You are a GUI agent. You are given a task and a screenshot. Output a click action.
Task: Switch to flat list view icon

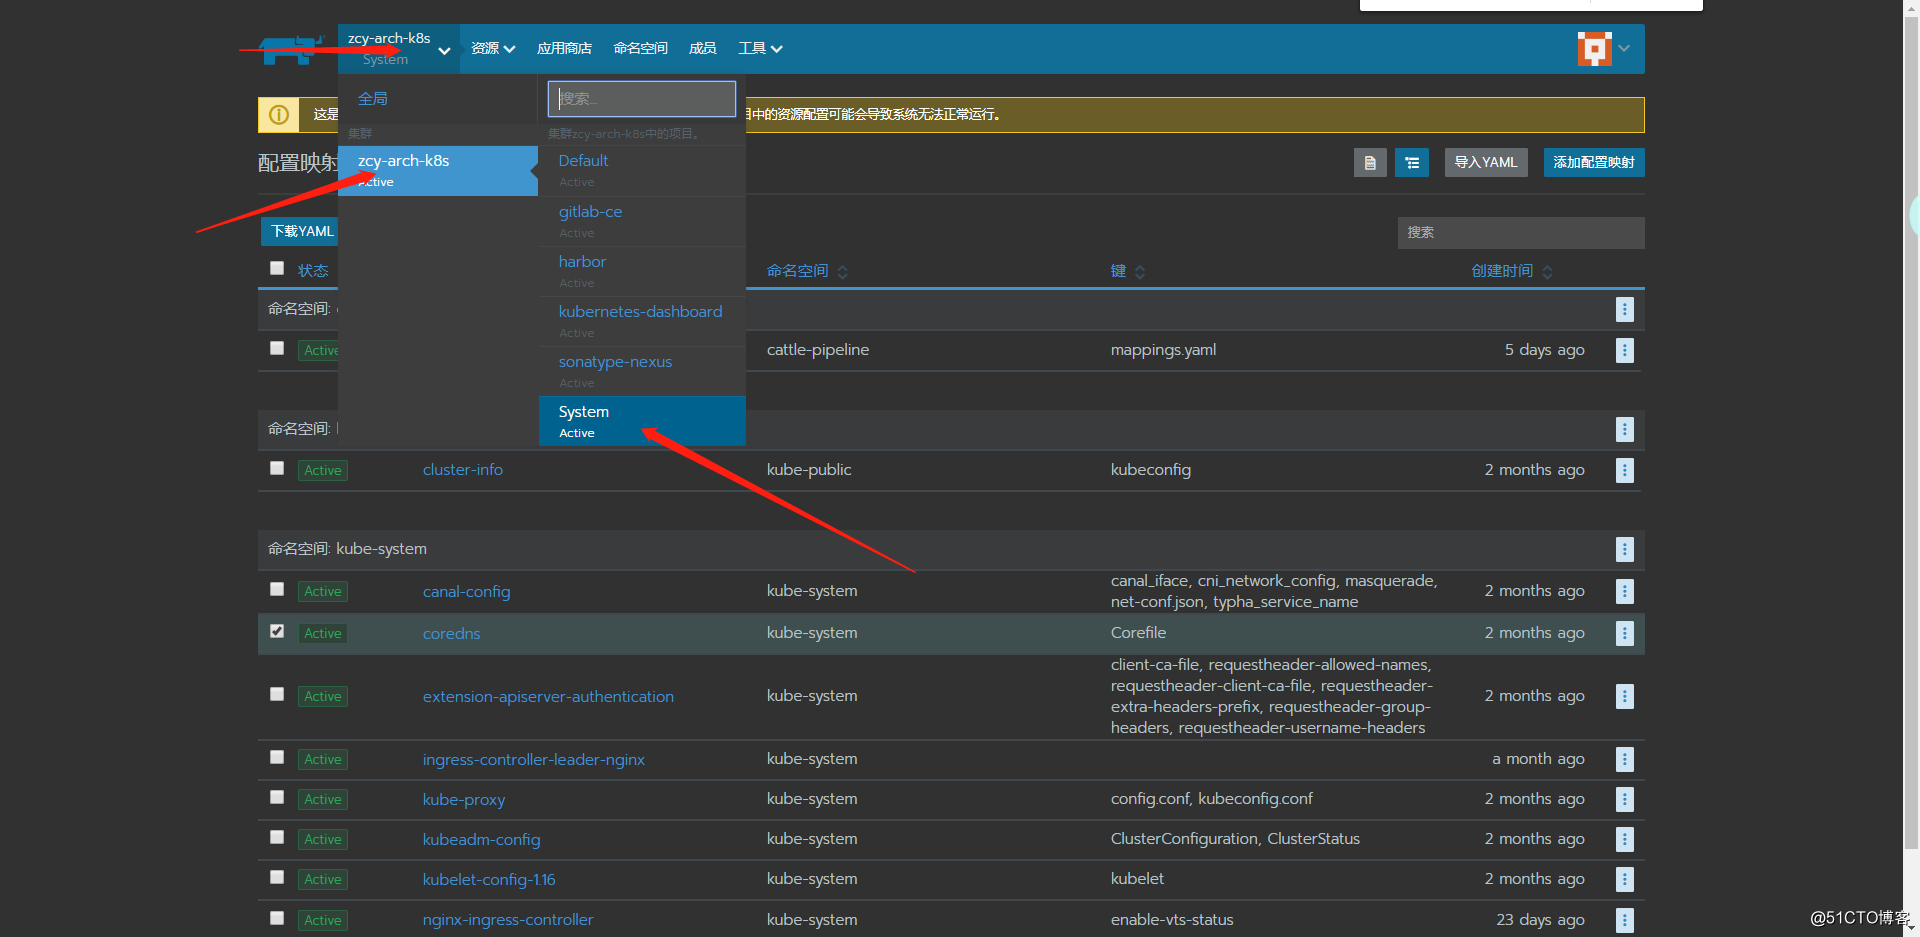pyautogui.click(x=1370, y=162)
